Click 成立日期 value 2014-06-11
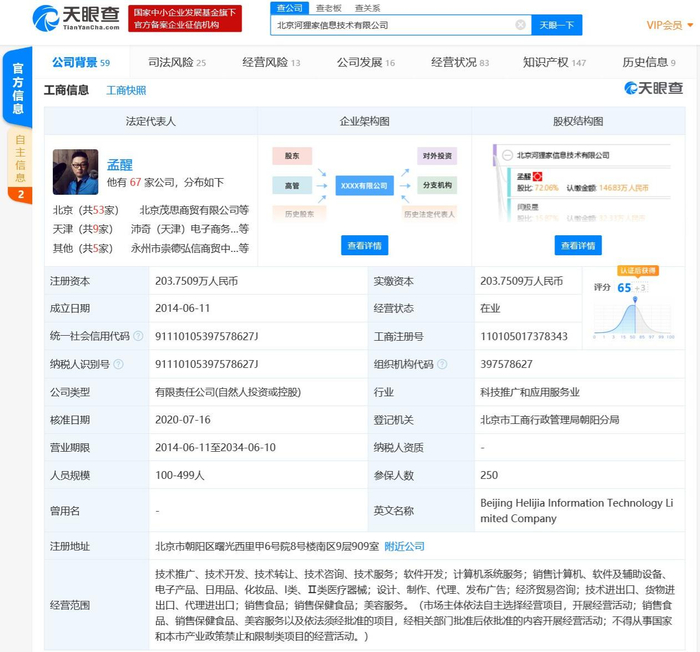 coord(182,308)
